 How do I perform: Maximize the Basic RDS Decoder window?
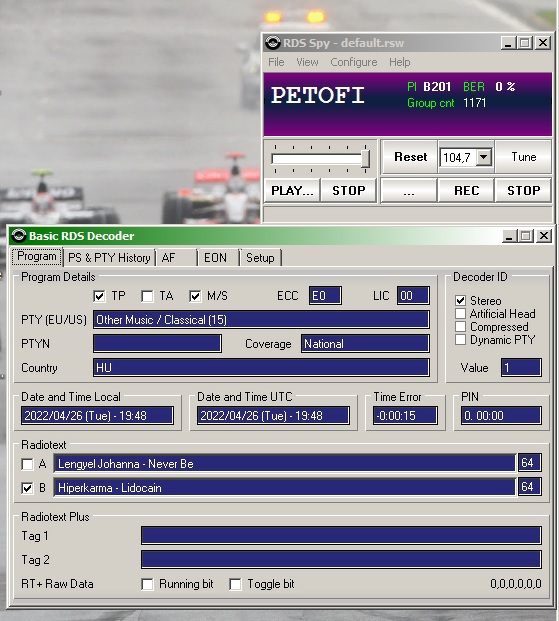coord(526,236)
